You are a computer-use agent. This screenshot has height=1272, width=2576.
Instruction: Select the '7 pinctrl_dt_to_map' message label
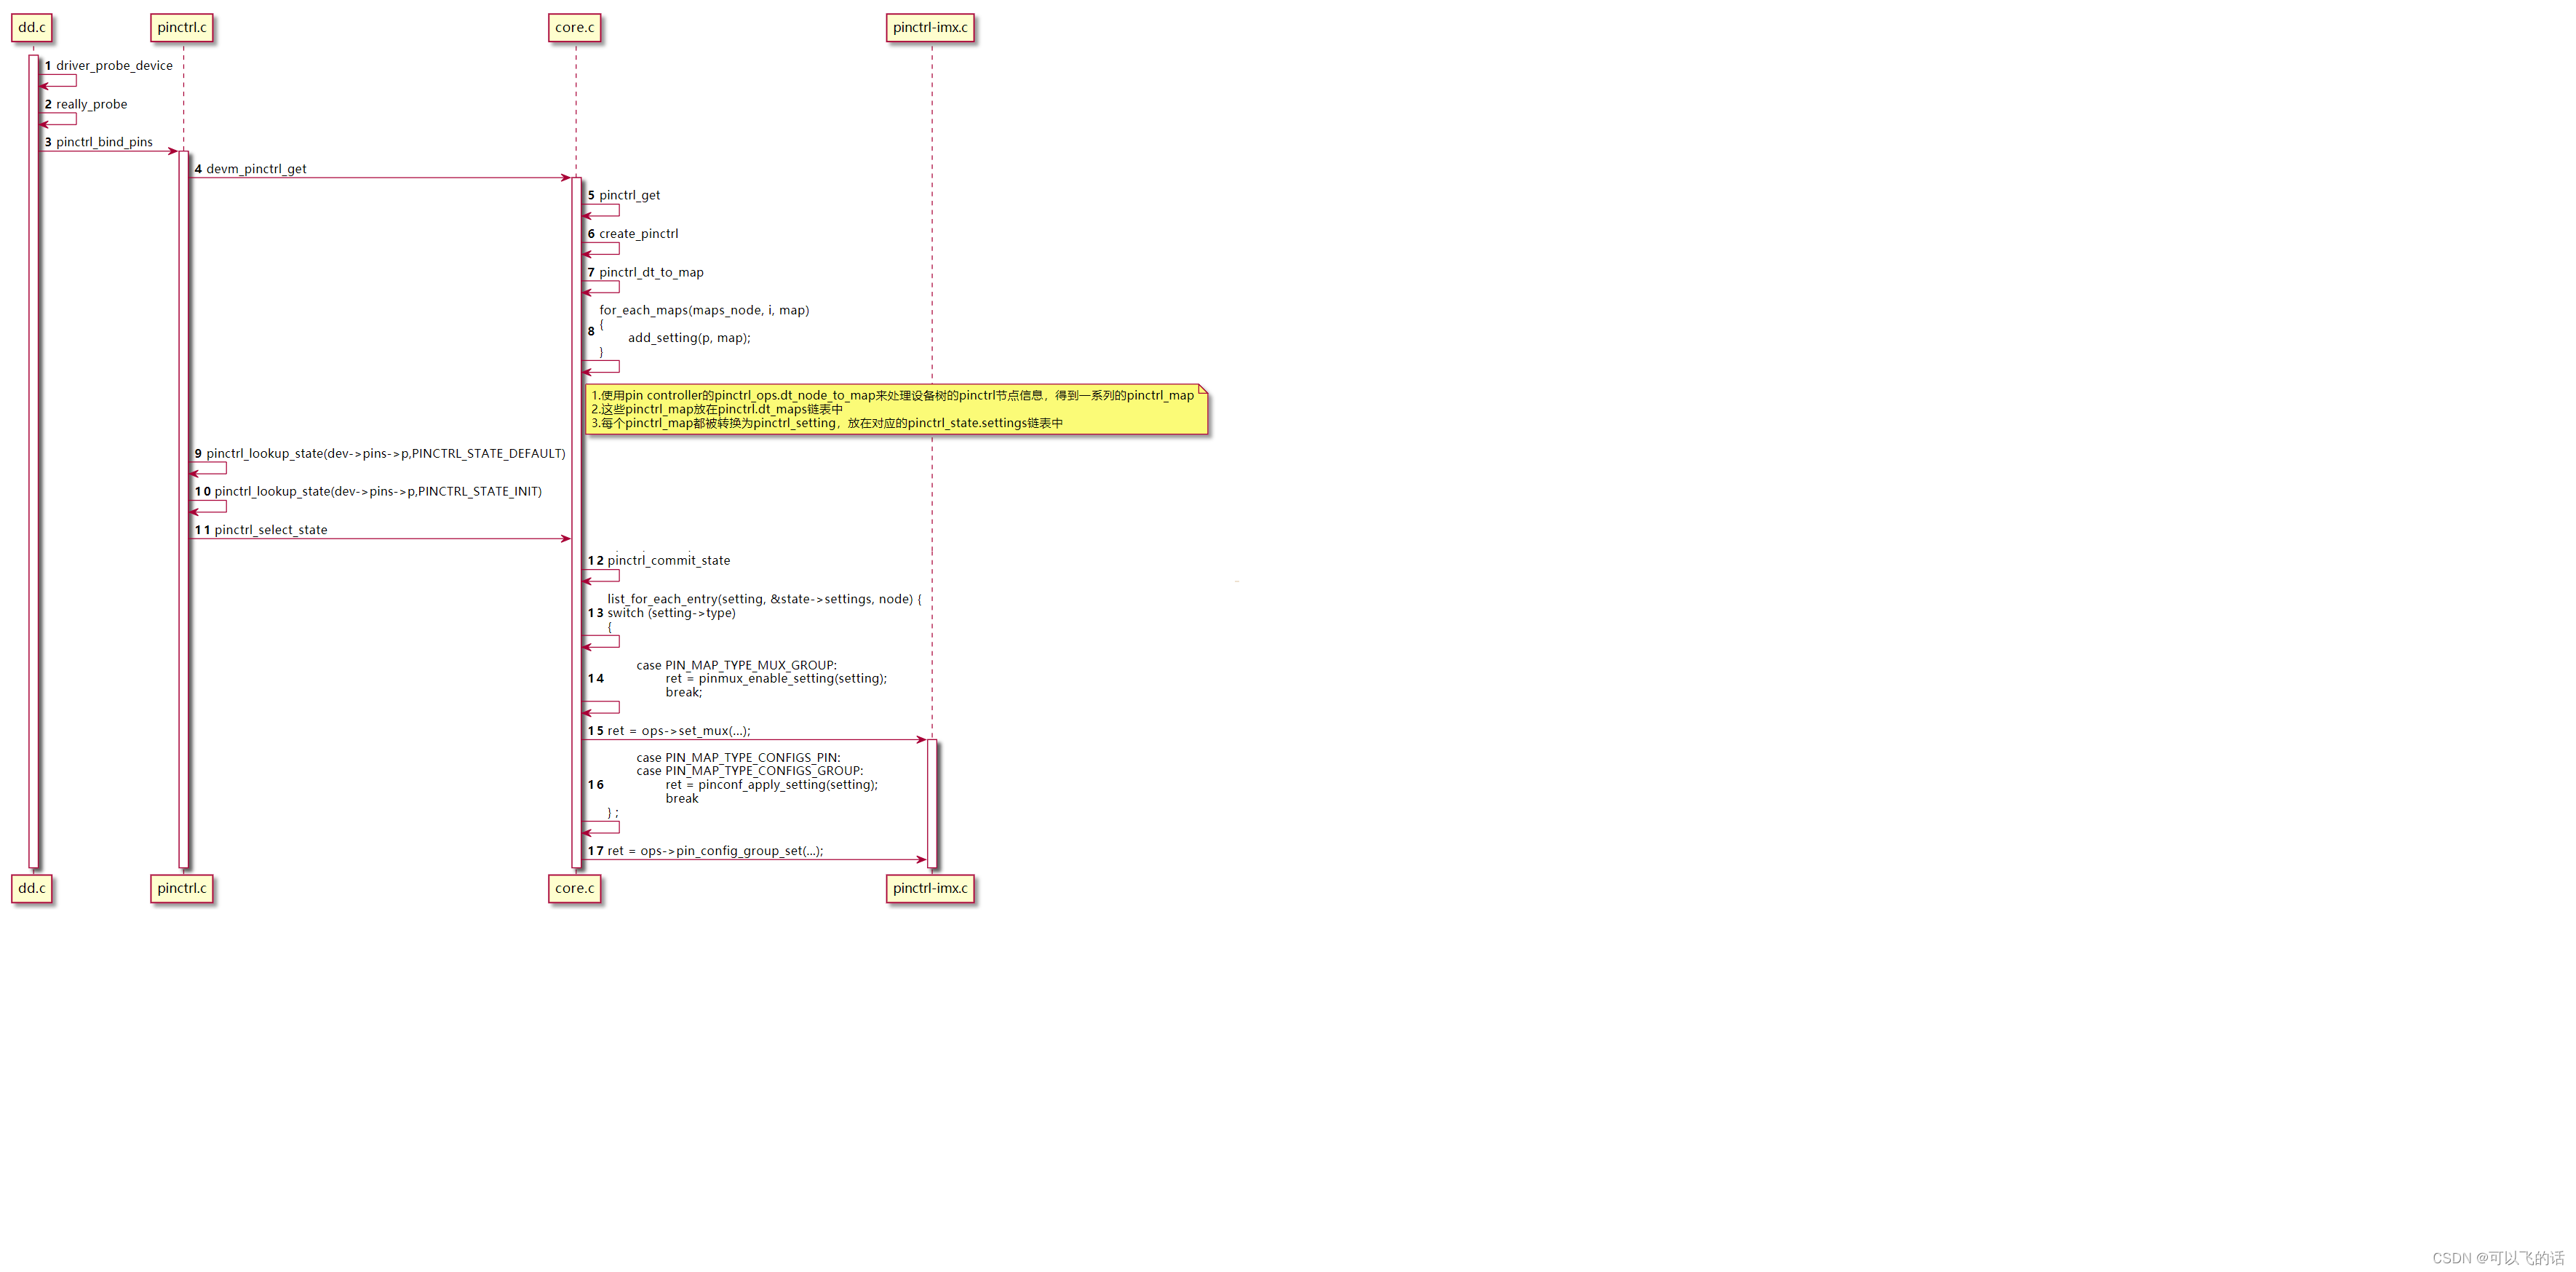[646, 272]
